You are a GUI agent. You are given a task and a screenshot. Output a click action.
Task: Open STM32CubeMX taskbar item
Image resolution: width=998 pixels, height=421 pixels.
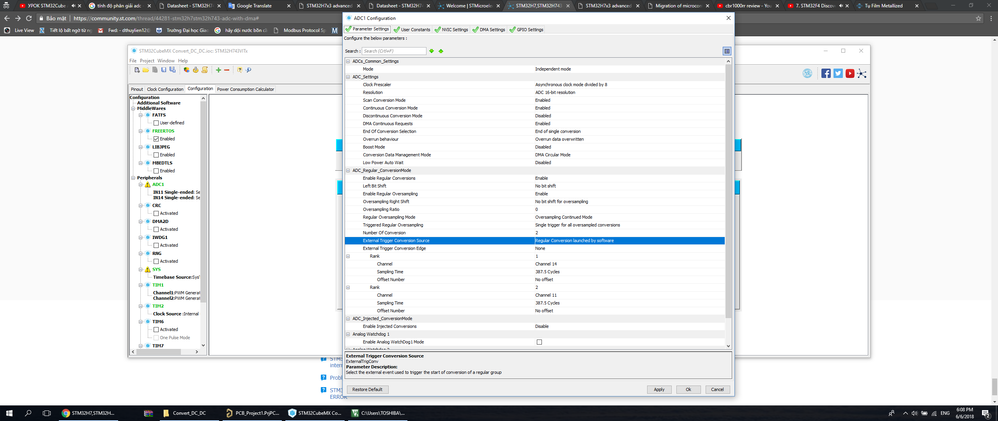tap(314, 413)
